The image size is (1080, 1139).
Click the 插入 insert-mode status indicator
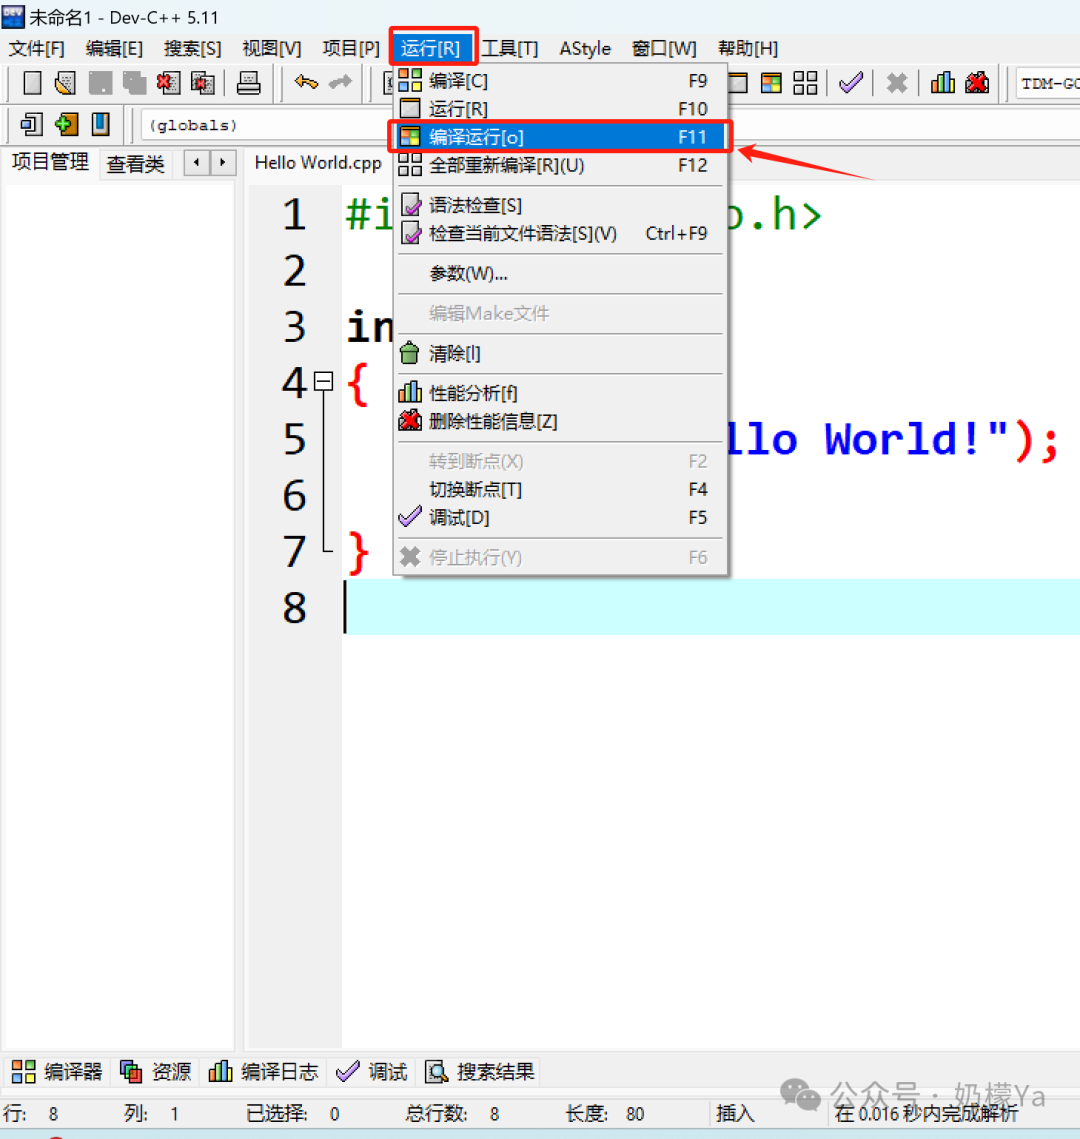coord(735,1114)
